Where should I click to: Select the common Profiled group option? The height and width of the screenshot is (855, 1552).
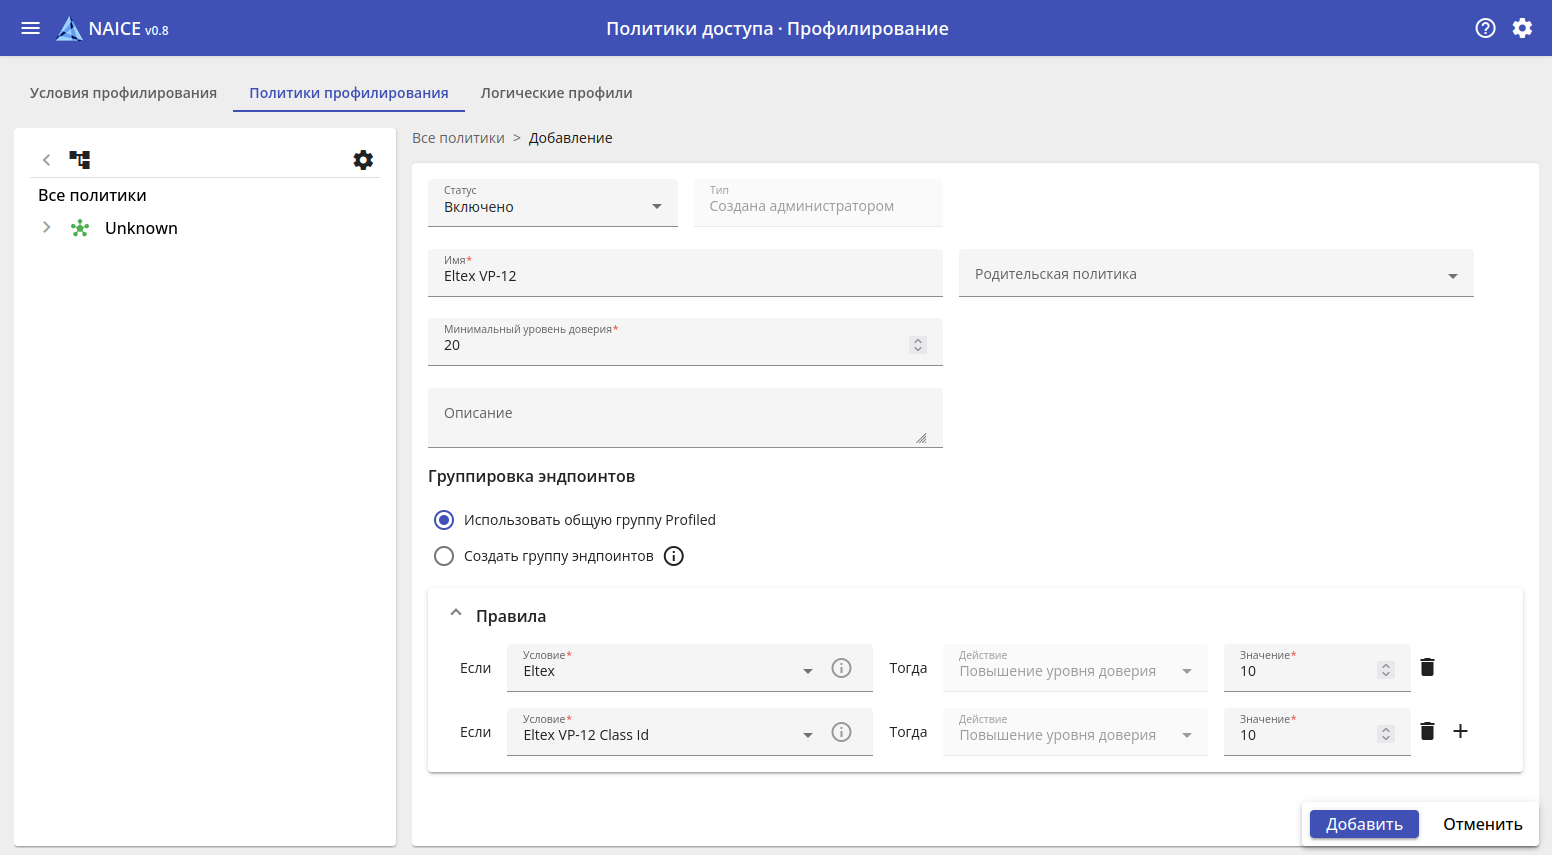click(444, 520)
